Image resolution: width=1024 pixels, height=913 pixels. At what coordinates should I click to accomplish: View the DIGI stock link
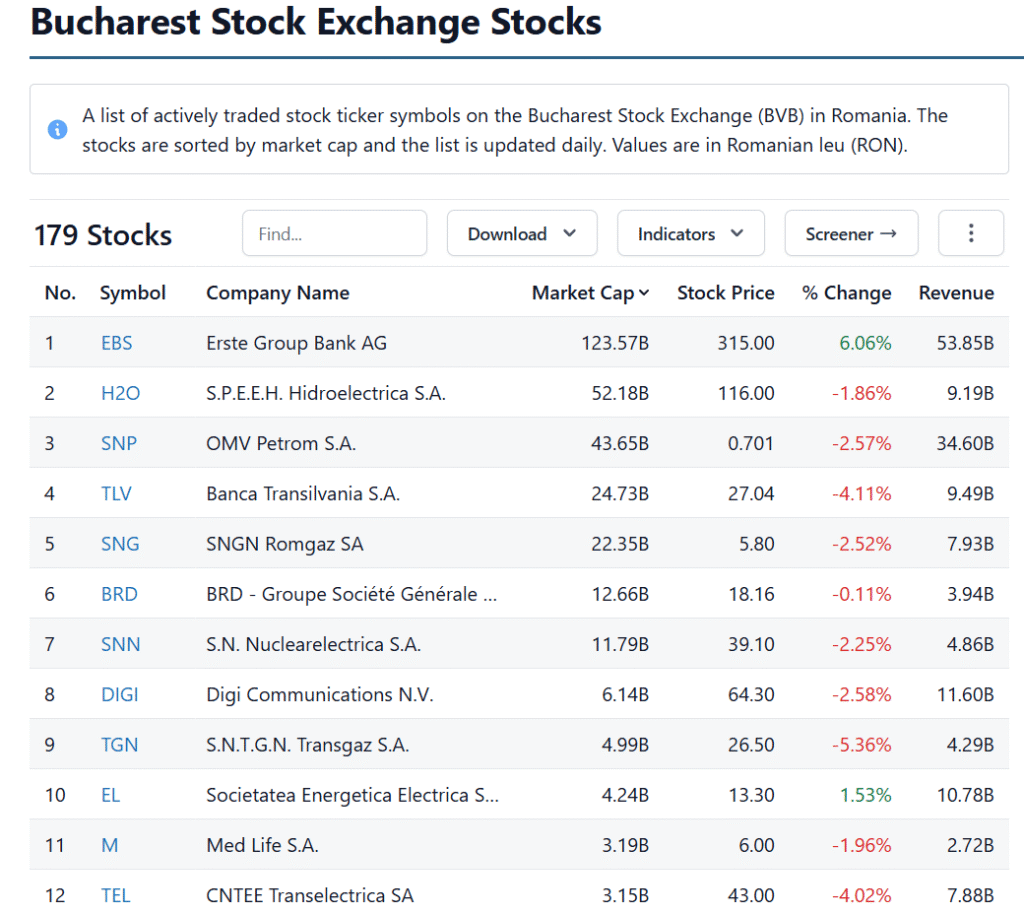point(120,694)
